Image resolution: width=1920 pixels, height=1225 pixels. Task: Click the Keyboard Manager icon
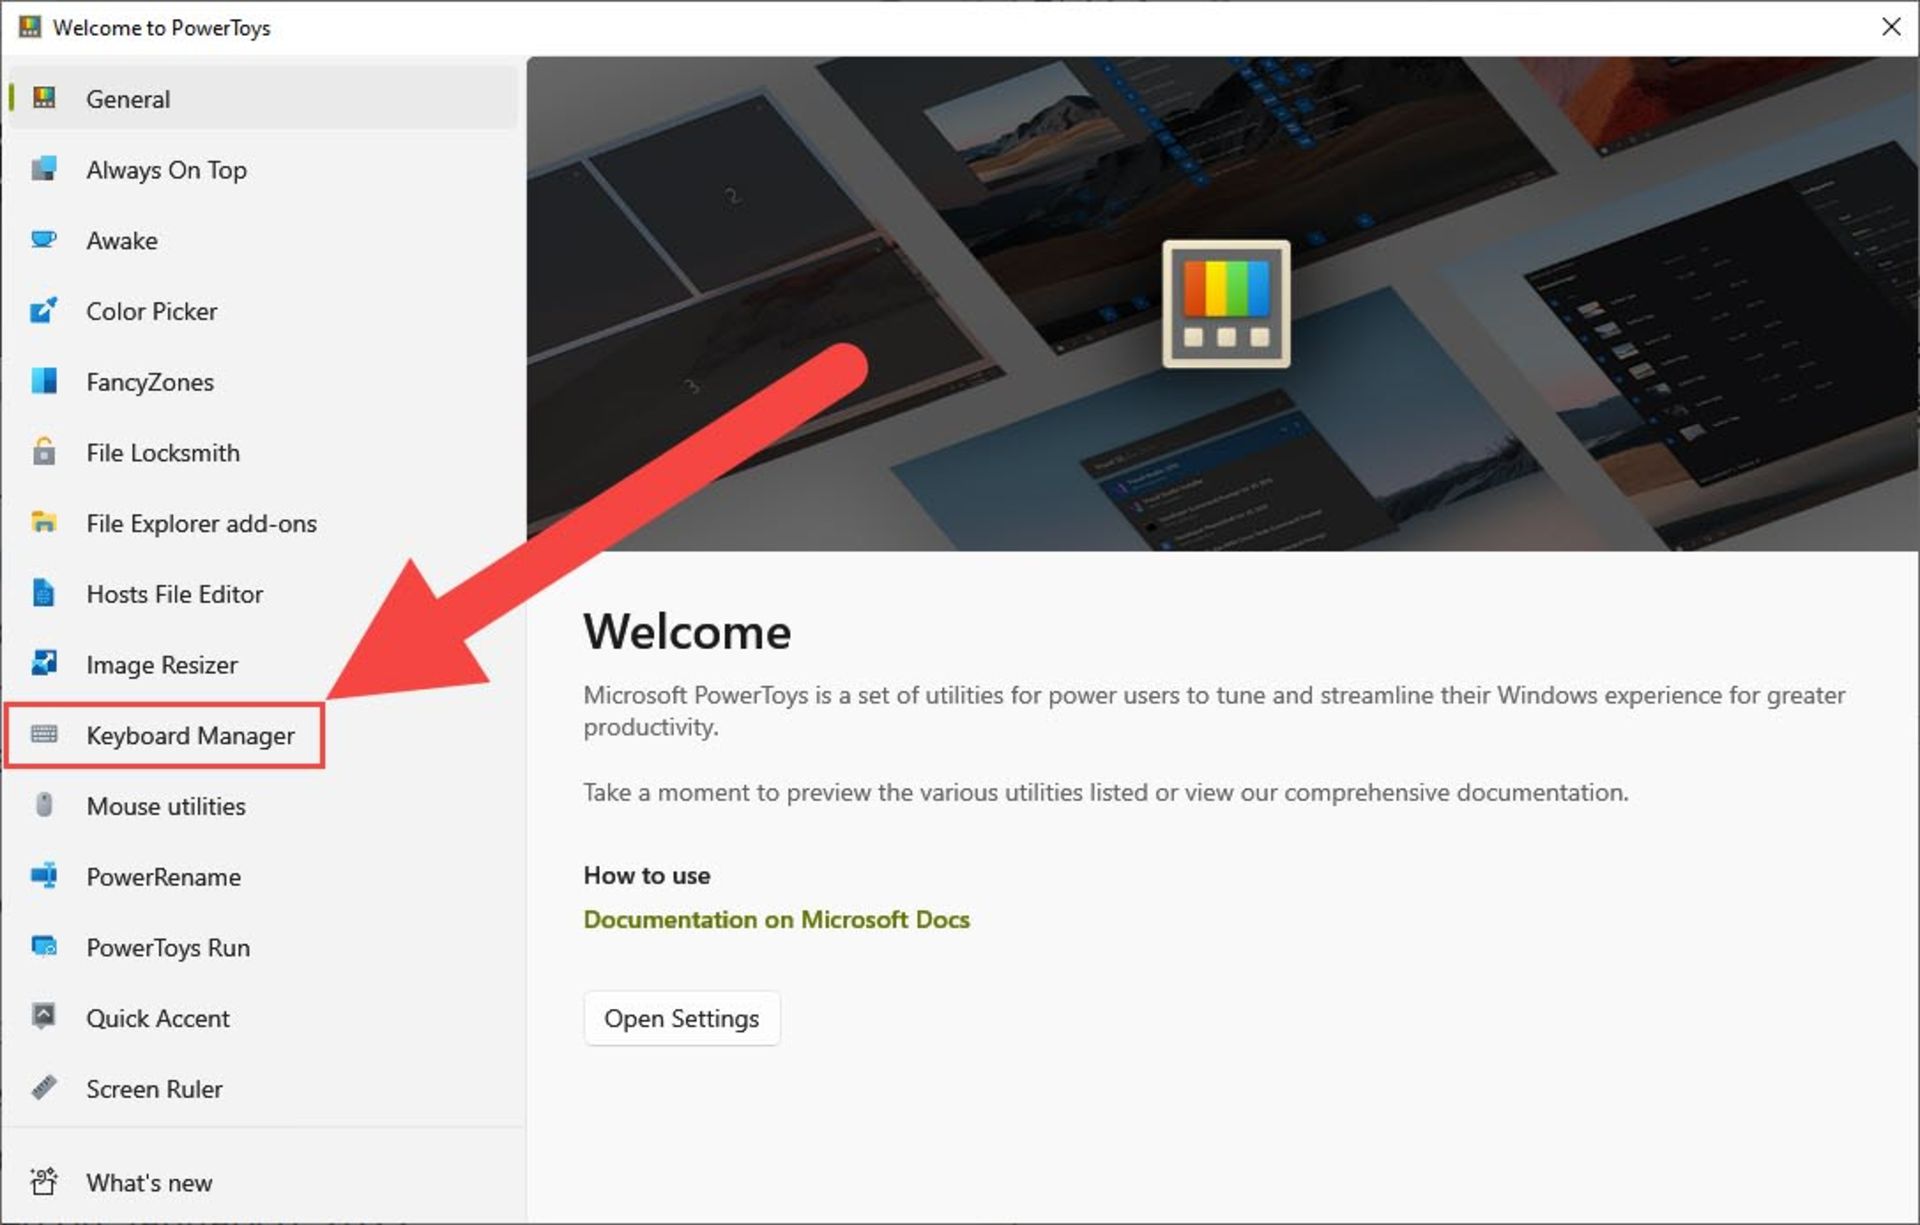[x=44, y=735]
